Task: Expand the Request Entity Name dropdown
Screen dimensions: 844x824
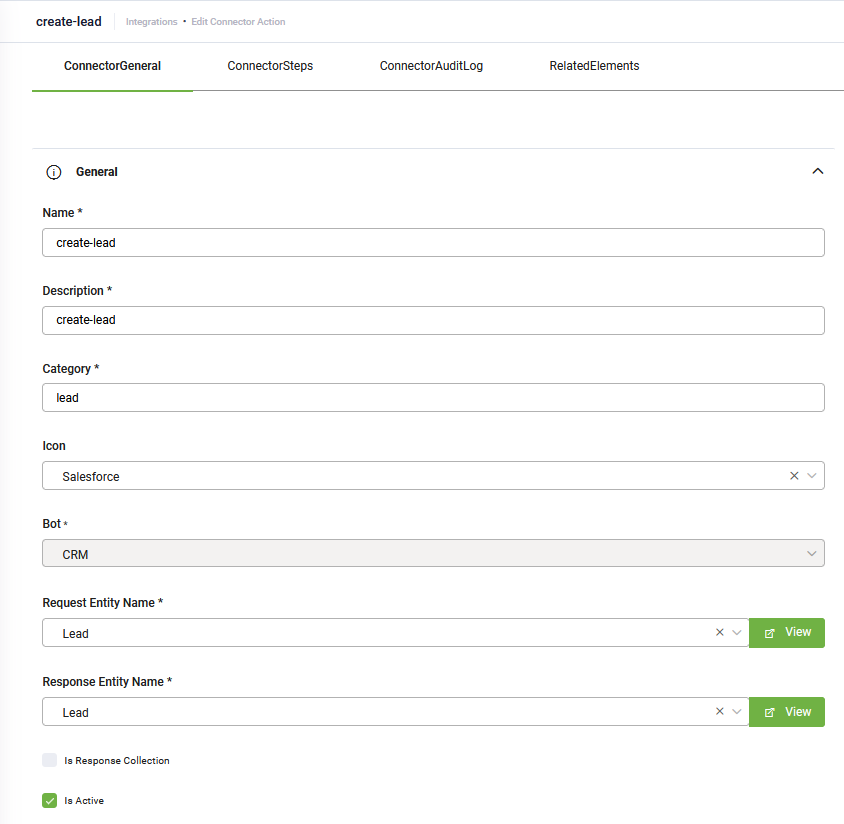Action: 737,633
